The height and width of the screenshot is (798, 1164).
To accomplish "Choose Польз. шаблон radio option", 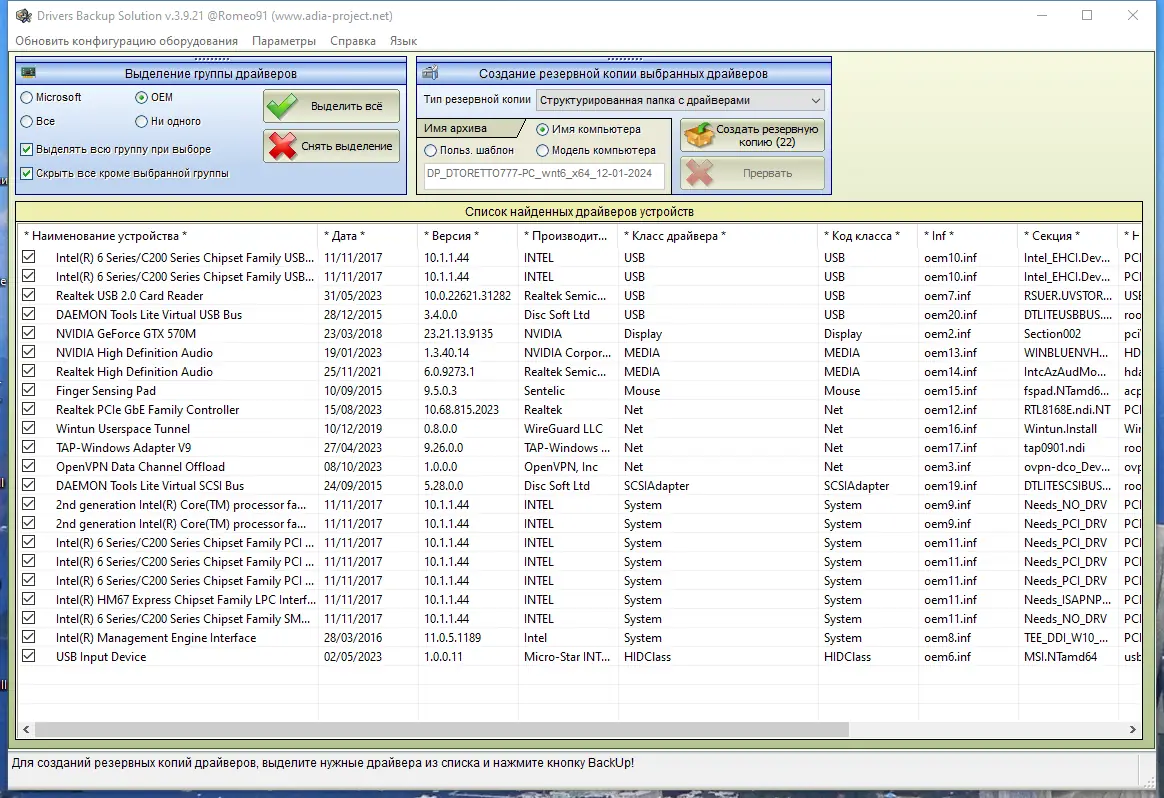I will (431, 151).
